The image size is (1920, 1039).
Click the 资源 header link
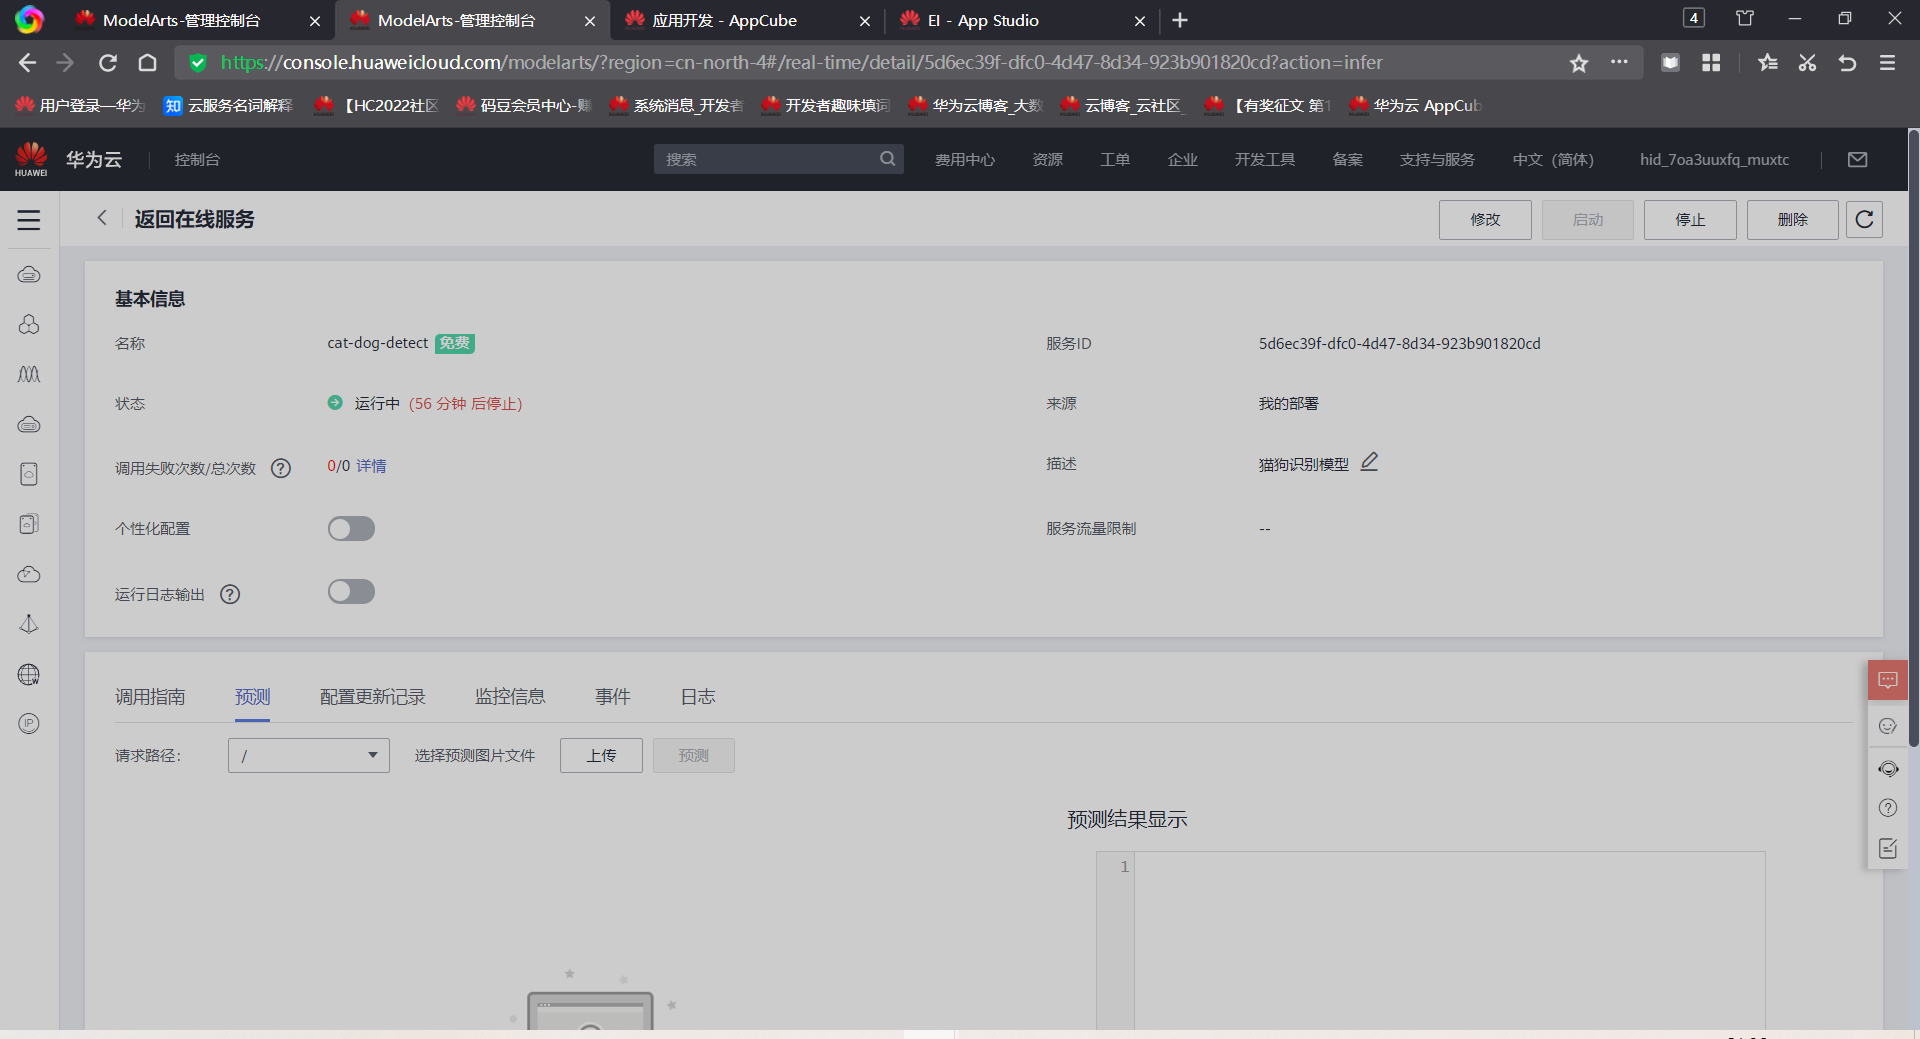[1048, 160]
